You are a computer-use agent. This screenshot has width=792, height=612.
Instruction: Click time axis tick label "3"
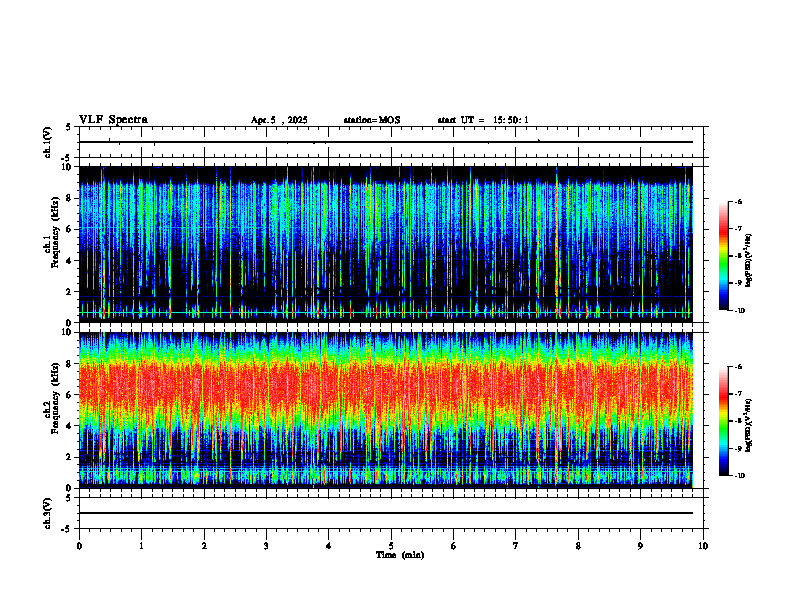[266, 546]
